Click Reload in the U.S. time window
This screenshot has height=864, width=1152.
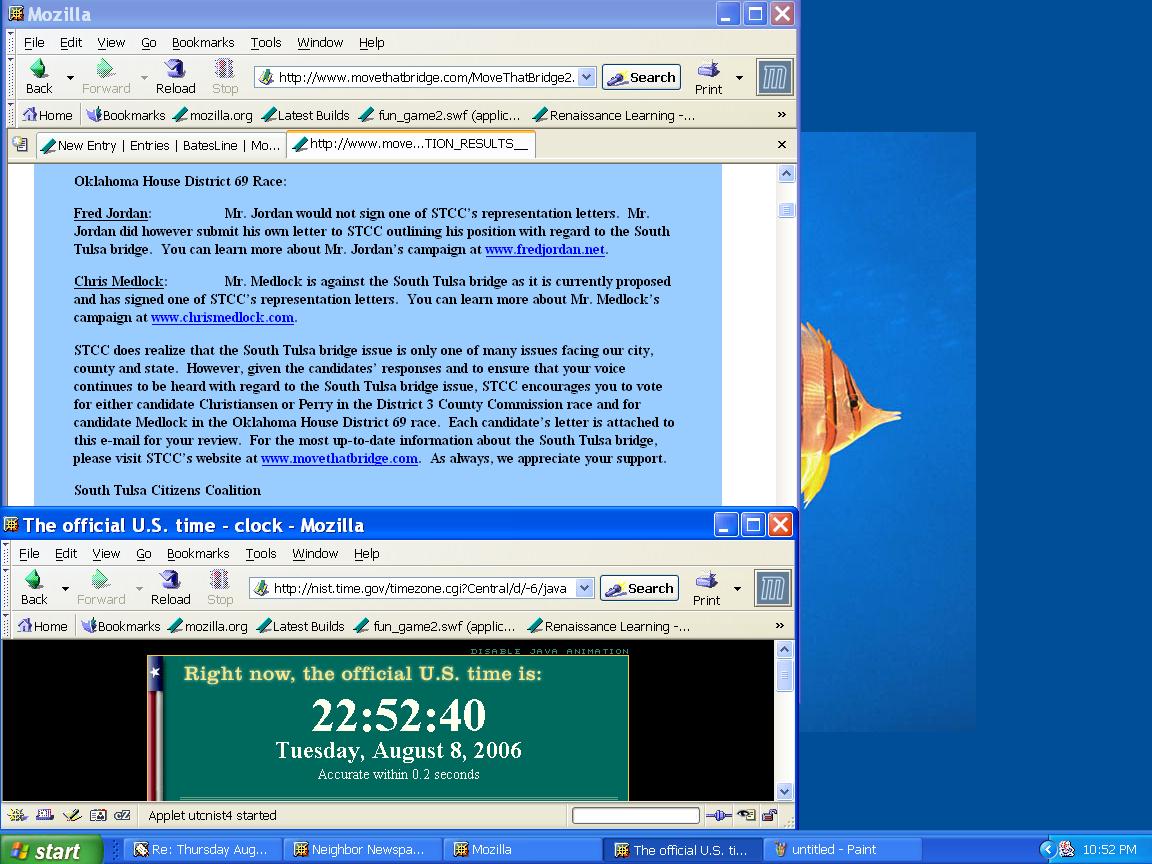point(170,588)
